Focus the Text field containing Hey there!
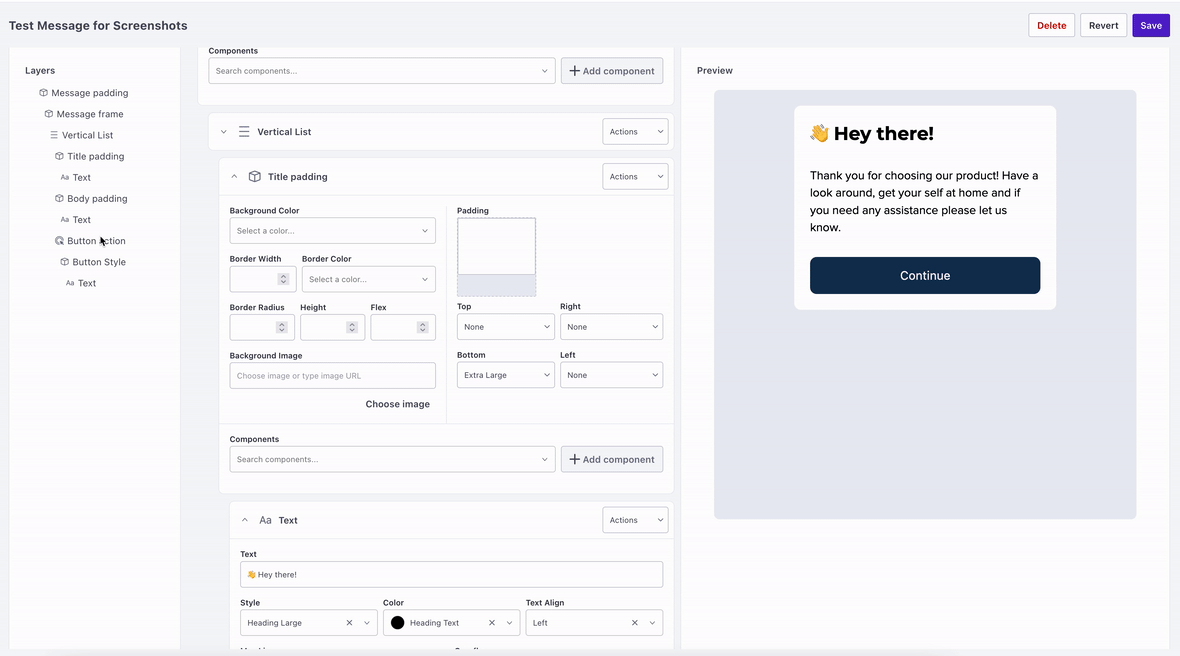The height and width of the screenshot is (656, 1180). click(x=452, y=574)
